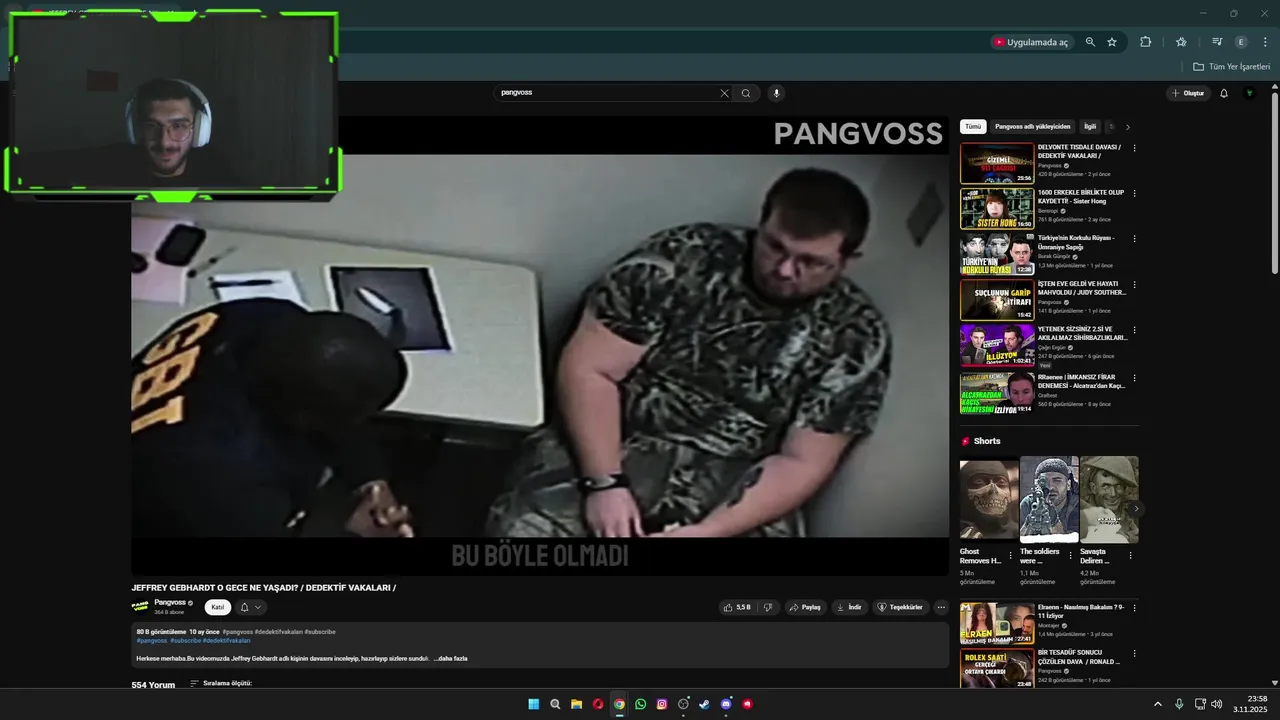Select Pangvoss adlı yükleyiciden chip

[x=1033, y=127]
